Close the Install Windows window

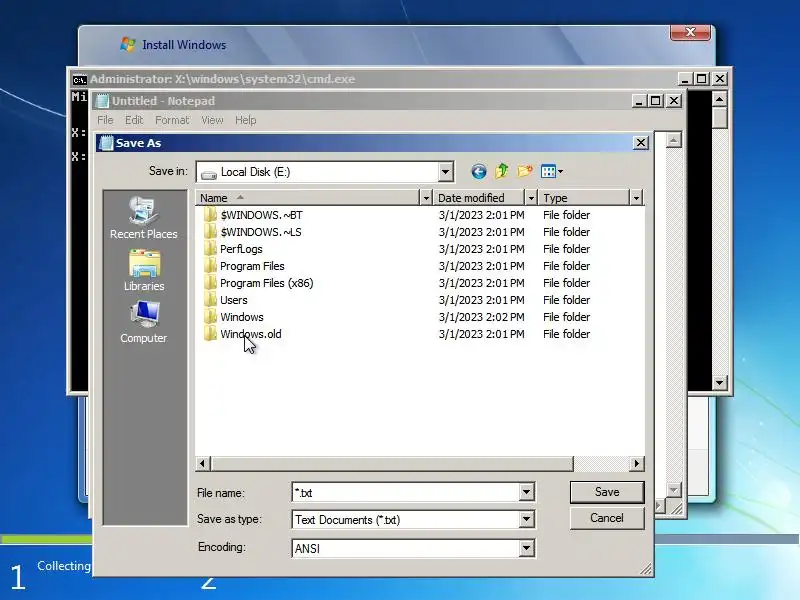(690, 32)
